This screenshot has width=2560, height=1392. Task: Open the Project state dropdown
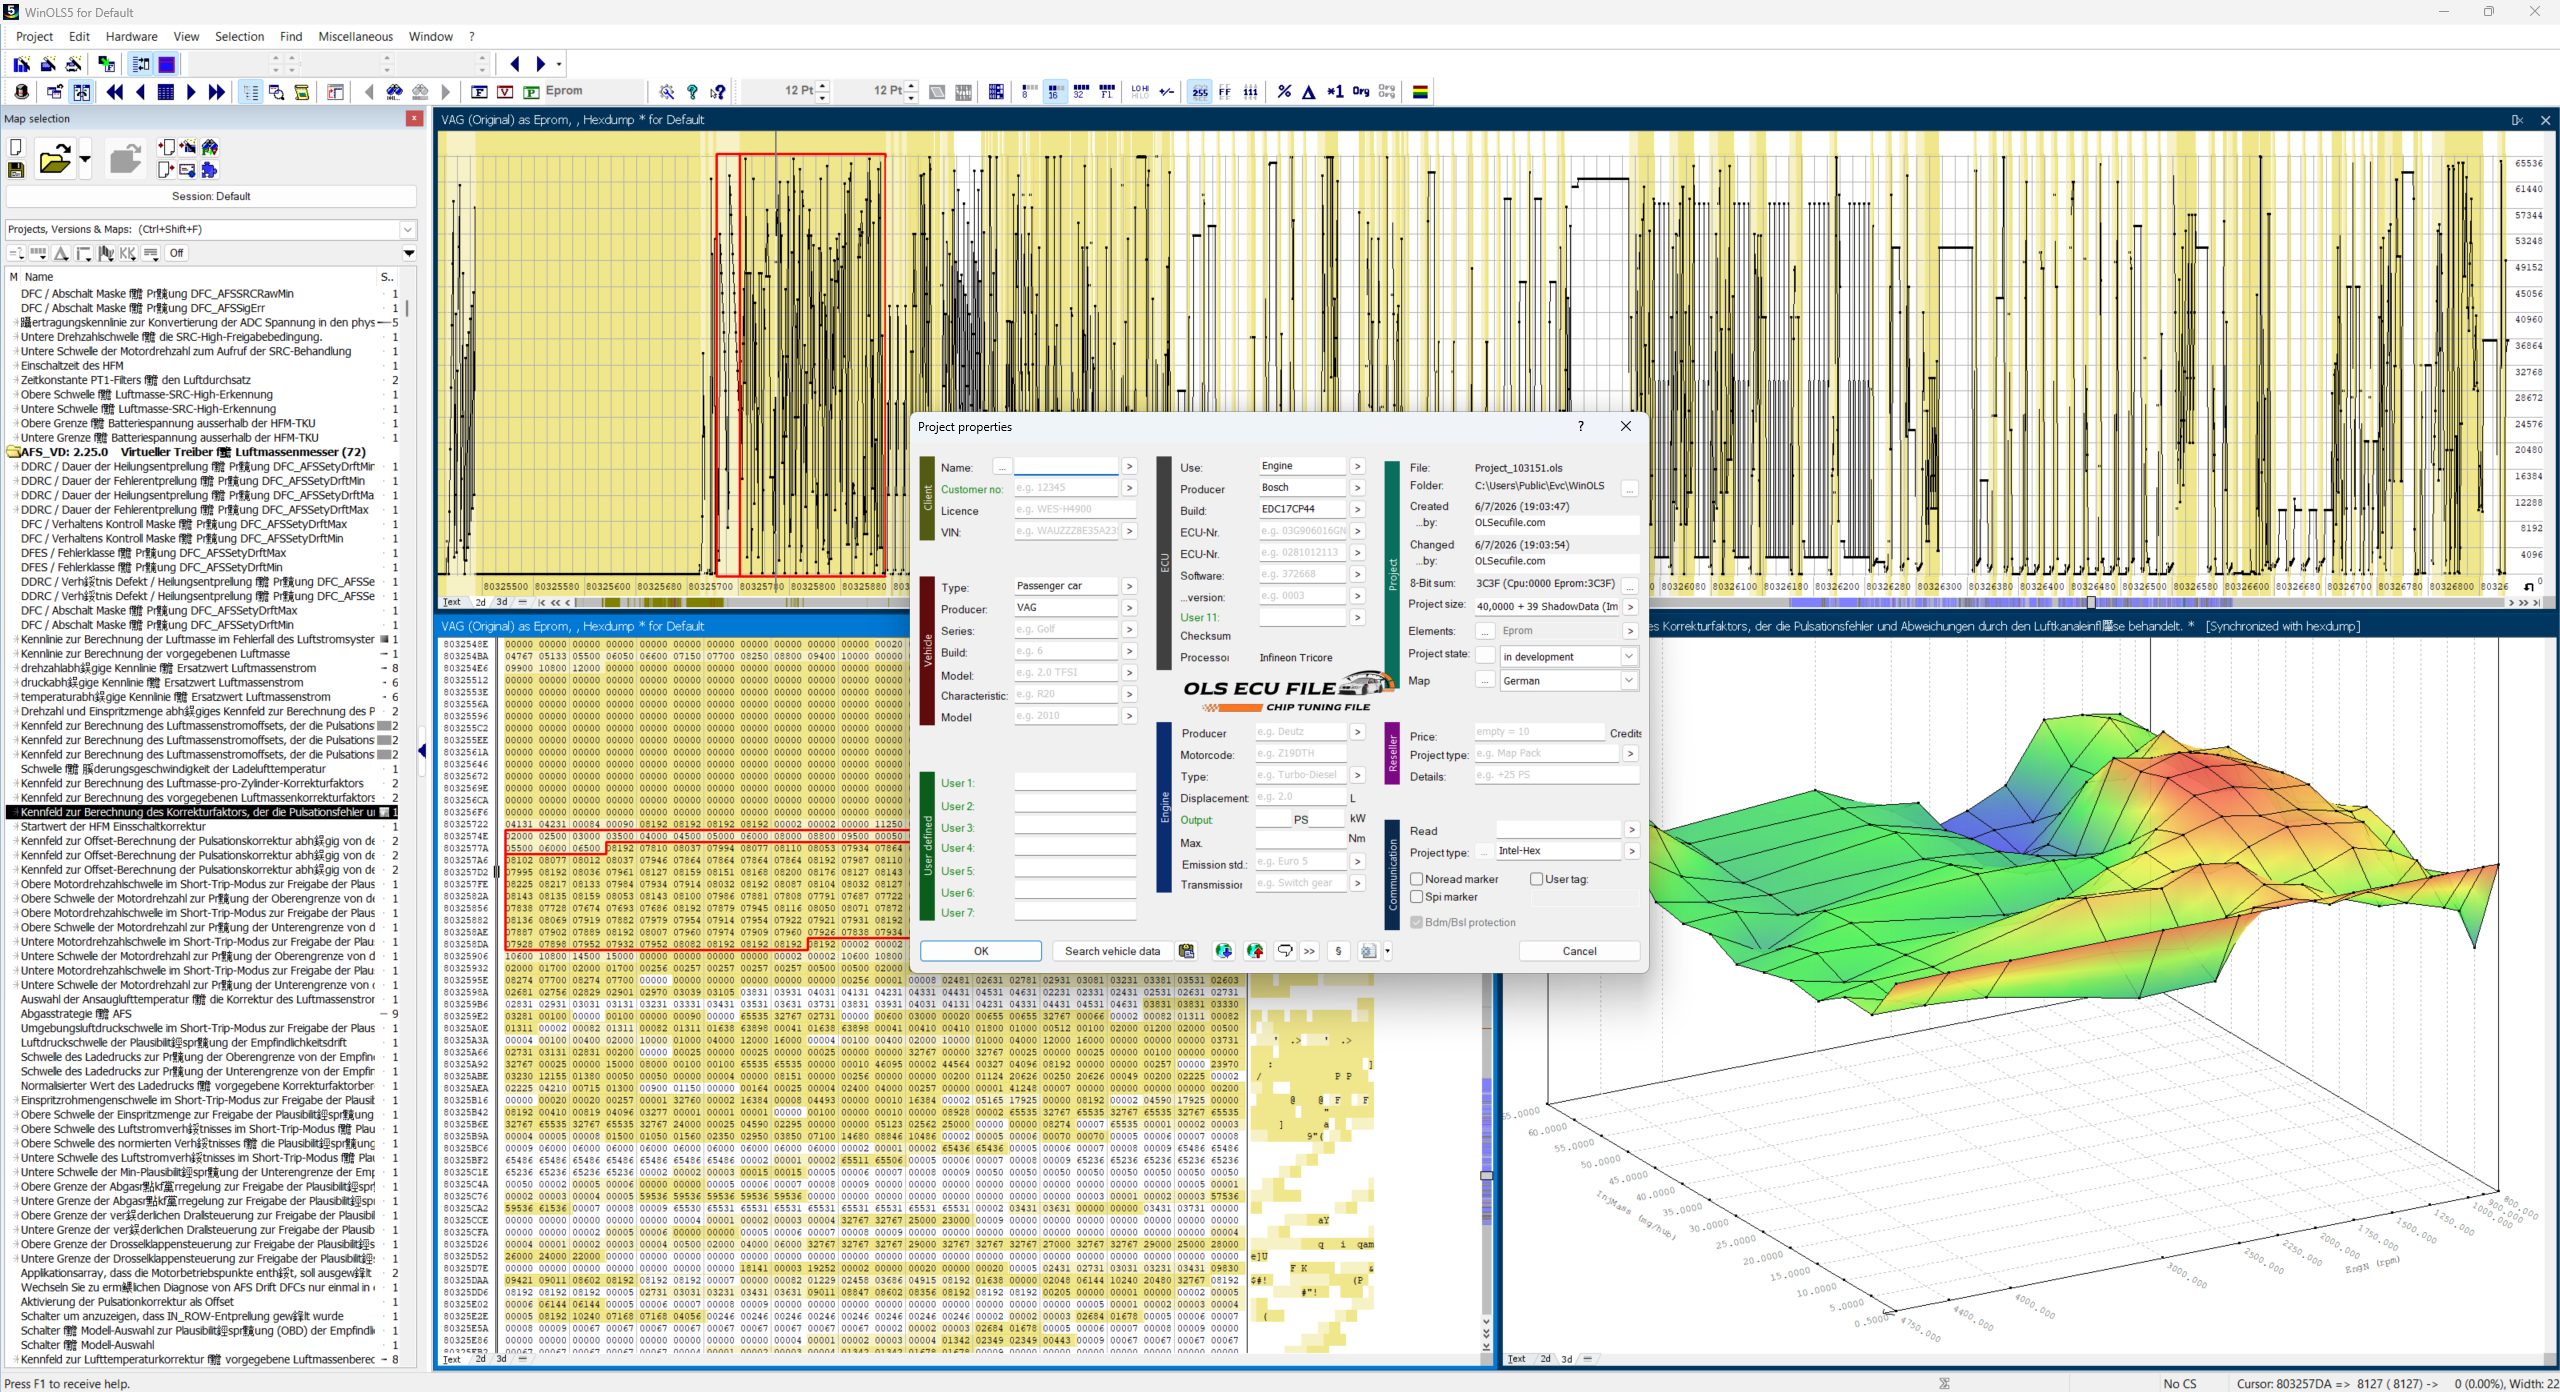pyautogui.click(x=1629, y=656)
